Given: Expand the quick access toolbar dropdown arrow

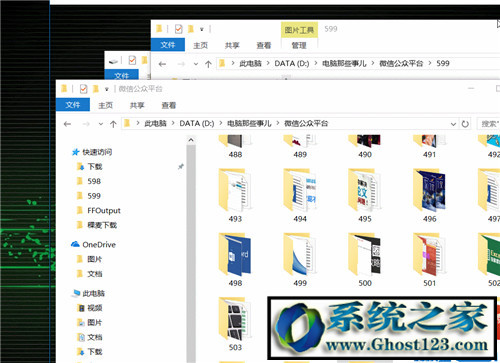Looking at the screenshot, I should 107,89.
